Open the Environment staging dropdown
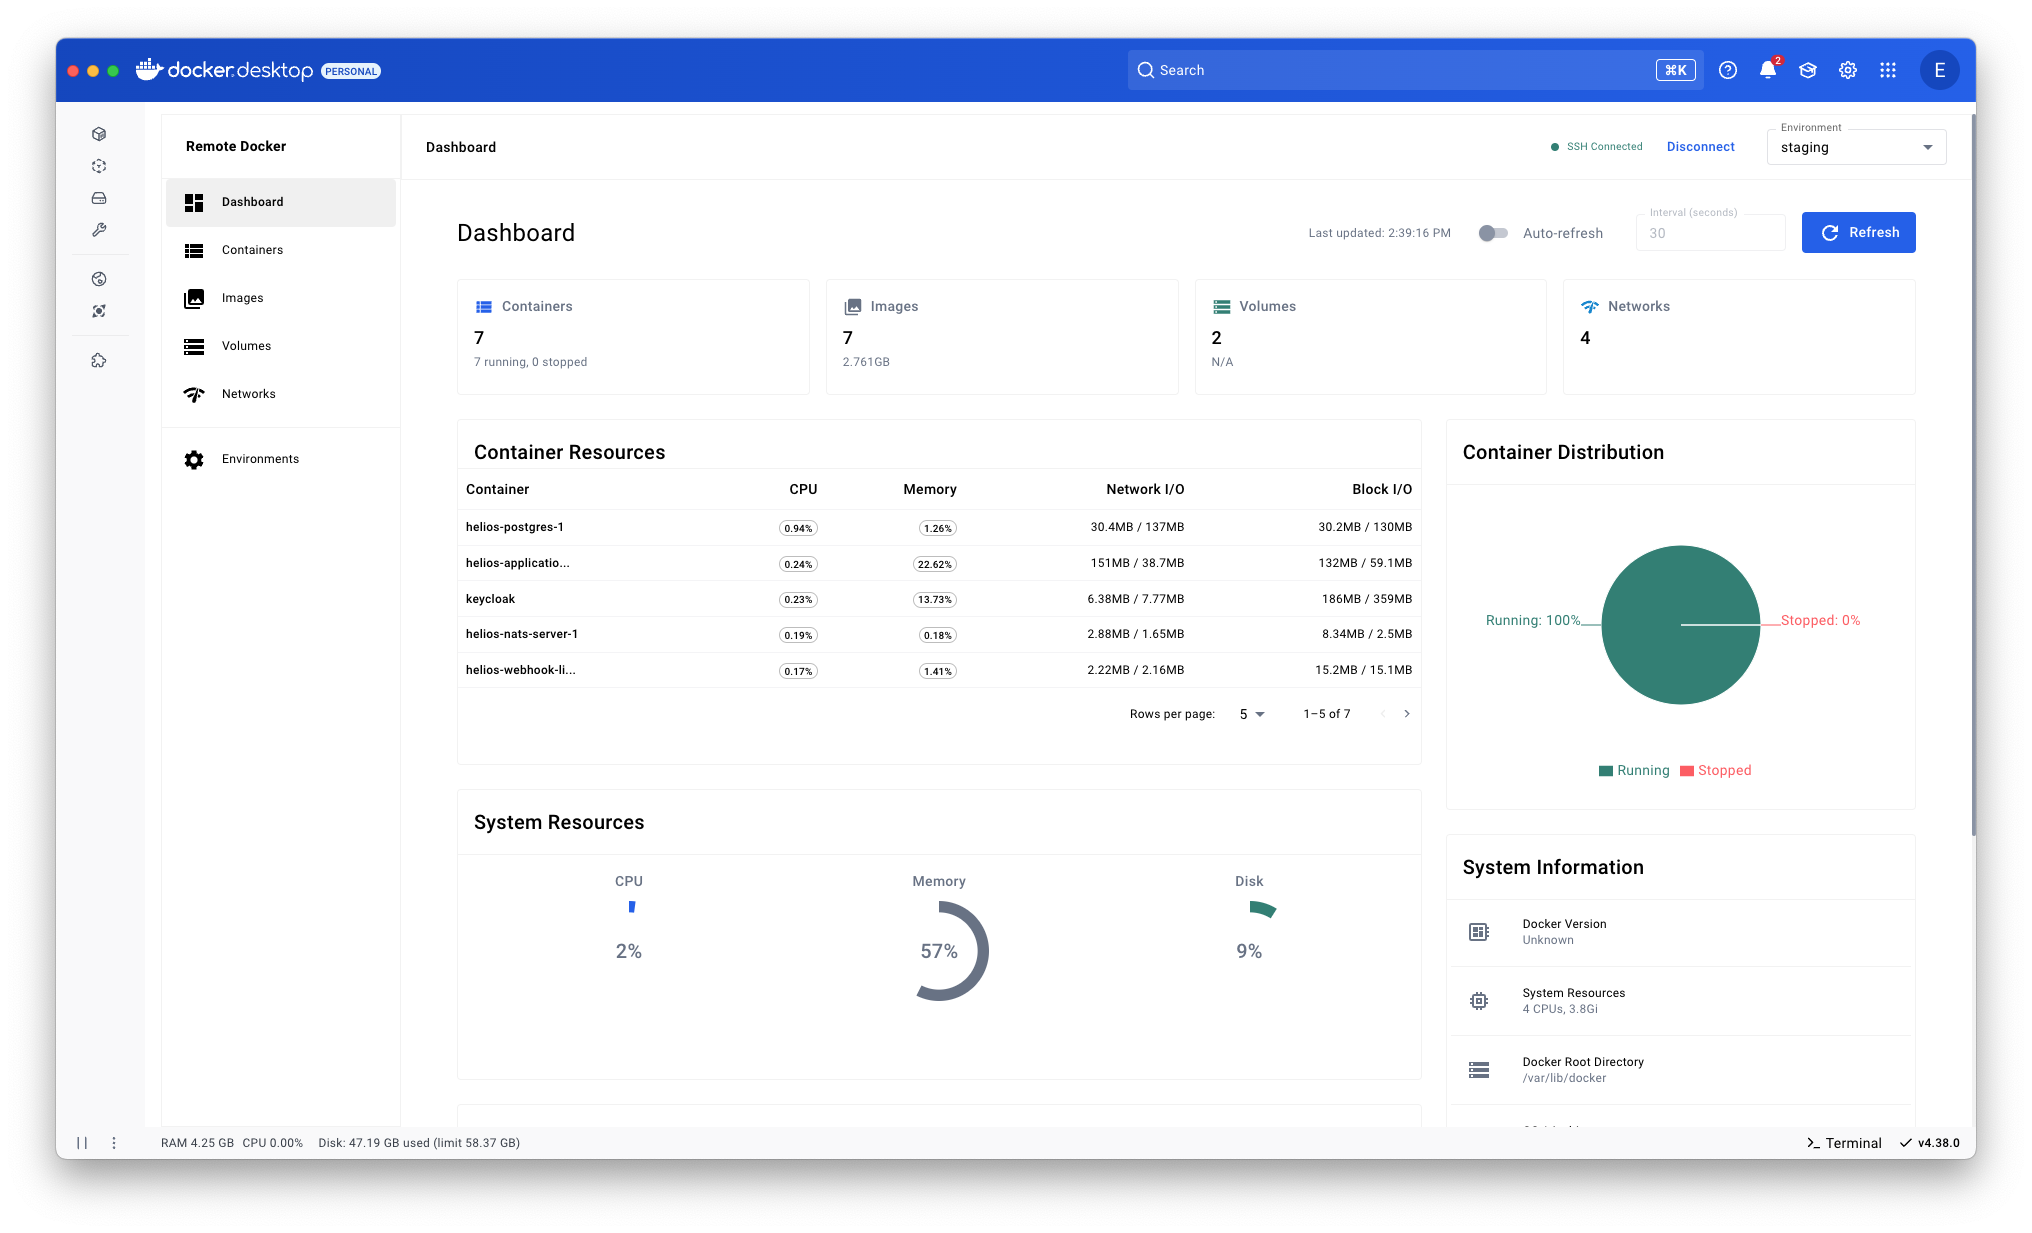This screenshot has height=1233, width=2032. point(1855,147)
